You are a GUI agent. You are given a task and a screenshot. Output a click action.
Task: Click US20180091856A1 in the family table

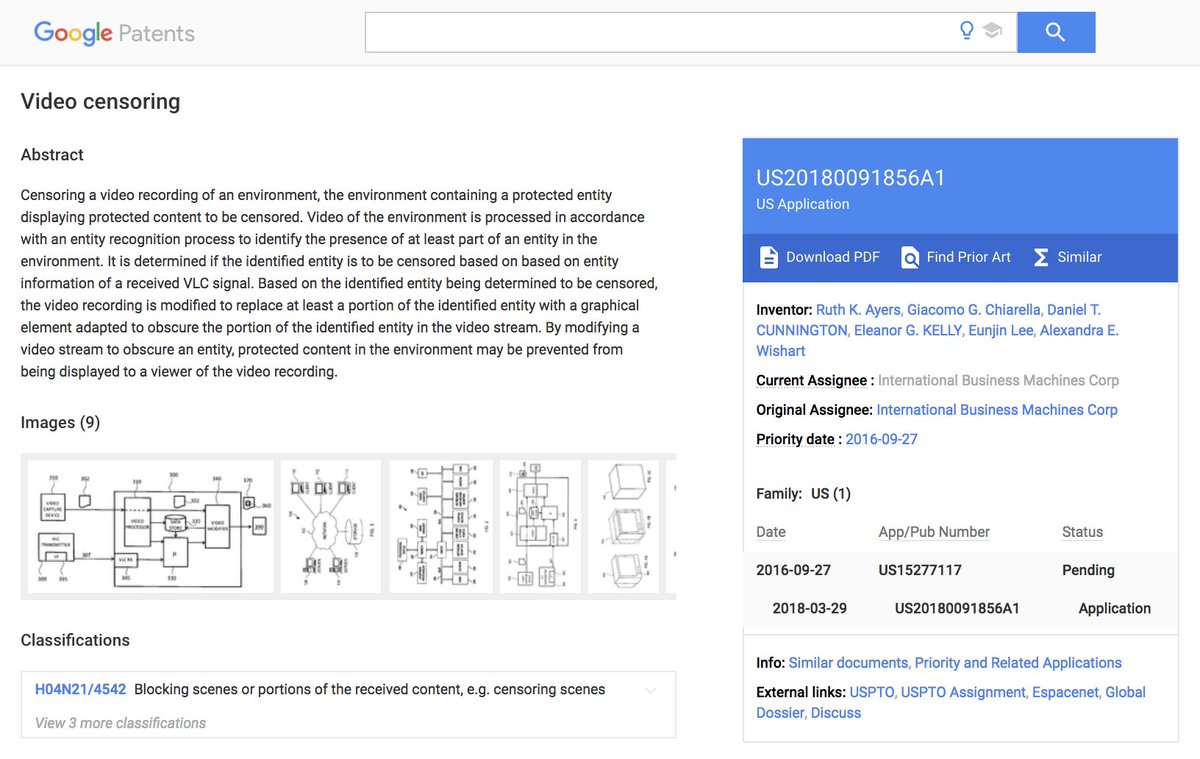(957, 608)
